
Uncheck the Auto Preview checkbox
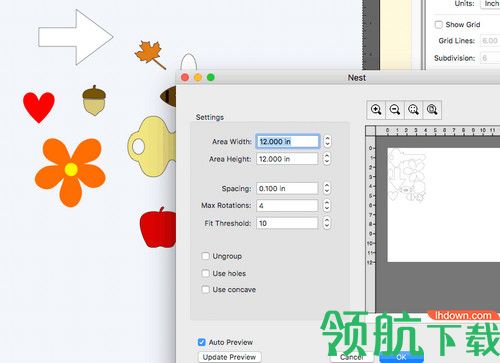202,342
